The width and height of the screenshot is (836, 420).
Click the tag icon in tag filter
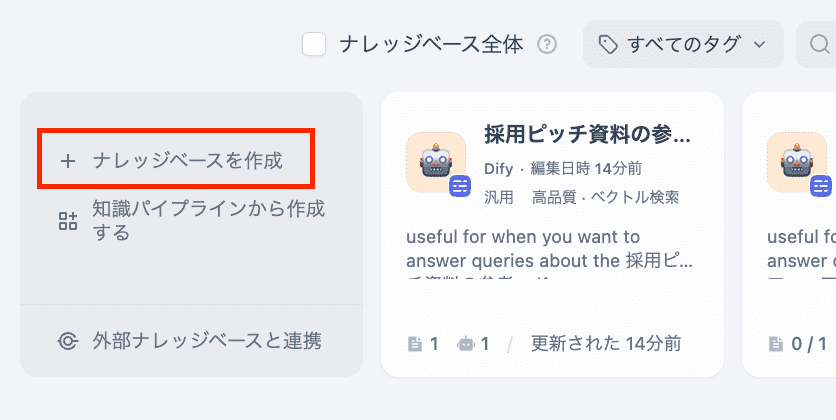tap(608, 44)
